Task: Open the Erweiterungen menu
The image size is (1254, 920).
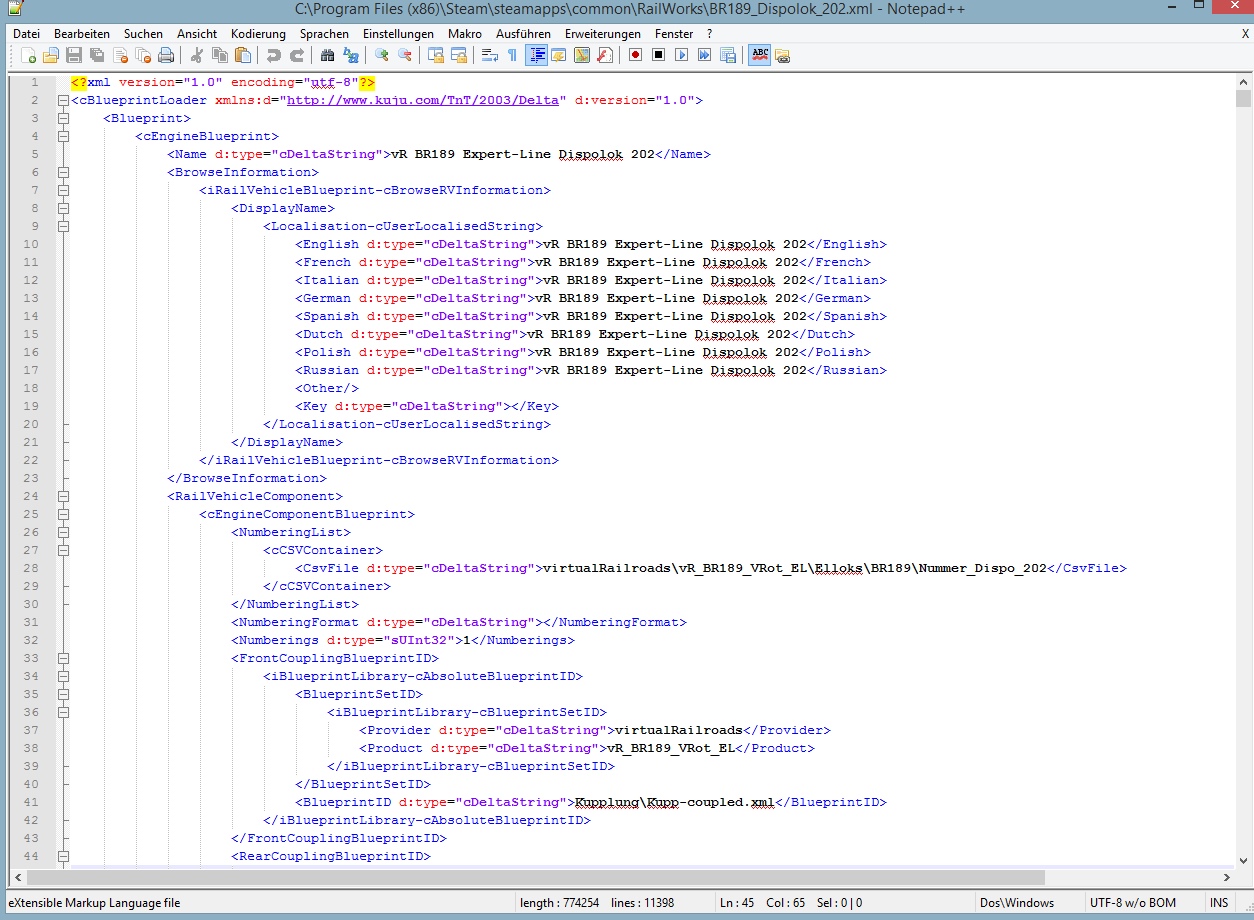Action: point(602,33)
